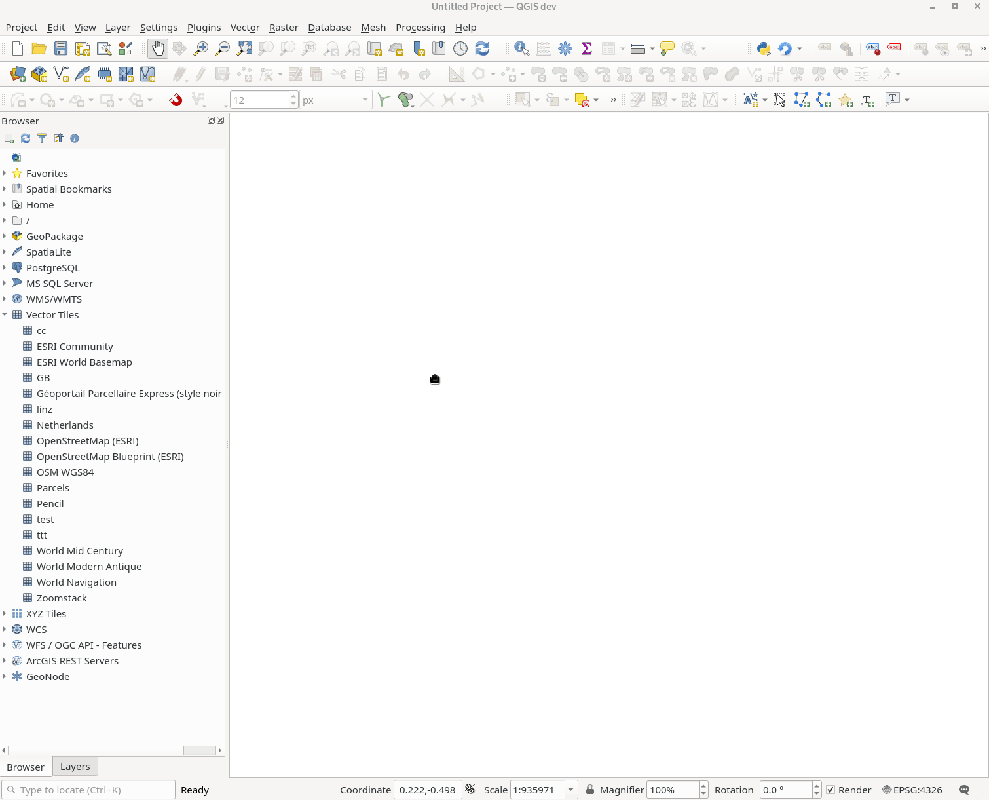
Task: Toggle the Render checkbox
Action: pos(831,790)
